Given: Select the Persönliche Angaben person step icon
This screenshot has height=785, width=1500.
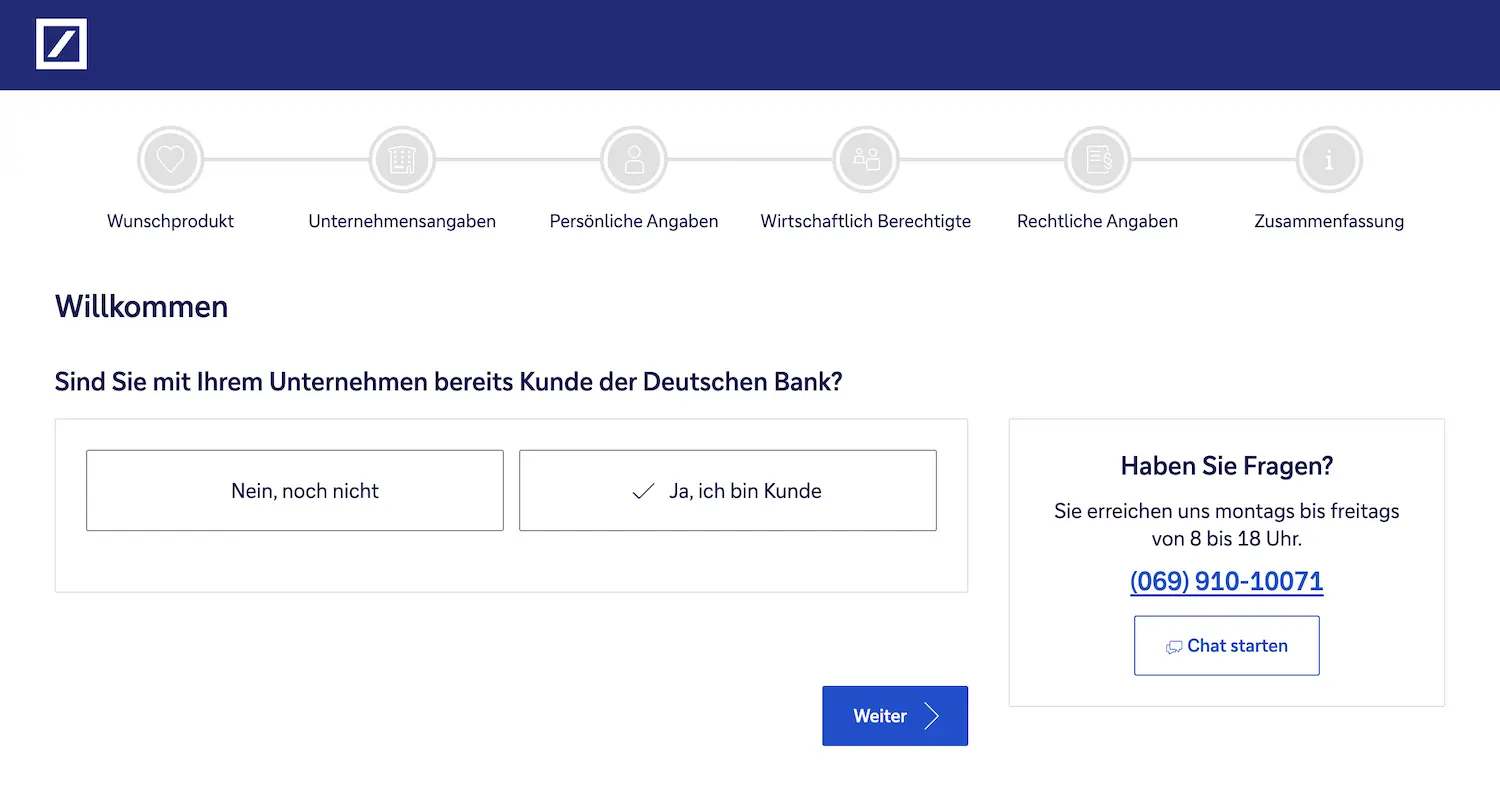Looking at the screenshot, I should coord(634,159).
